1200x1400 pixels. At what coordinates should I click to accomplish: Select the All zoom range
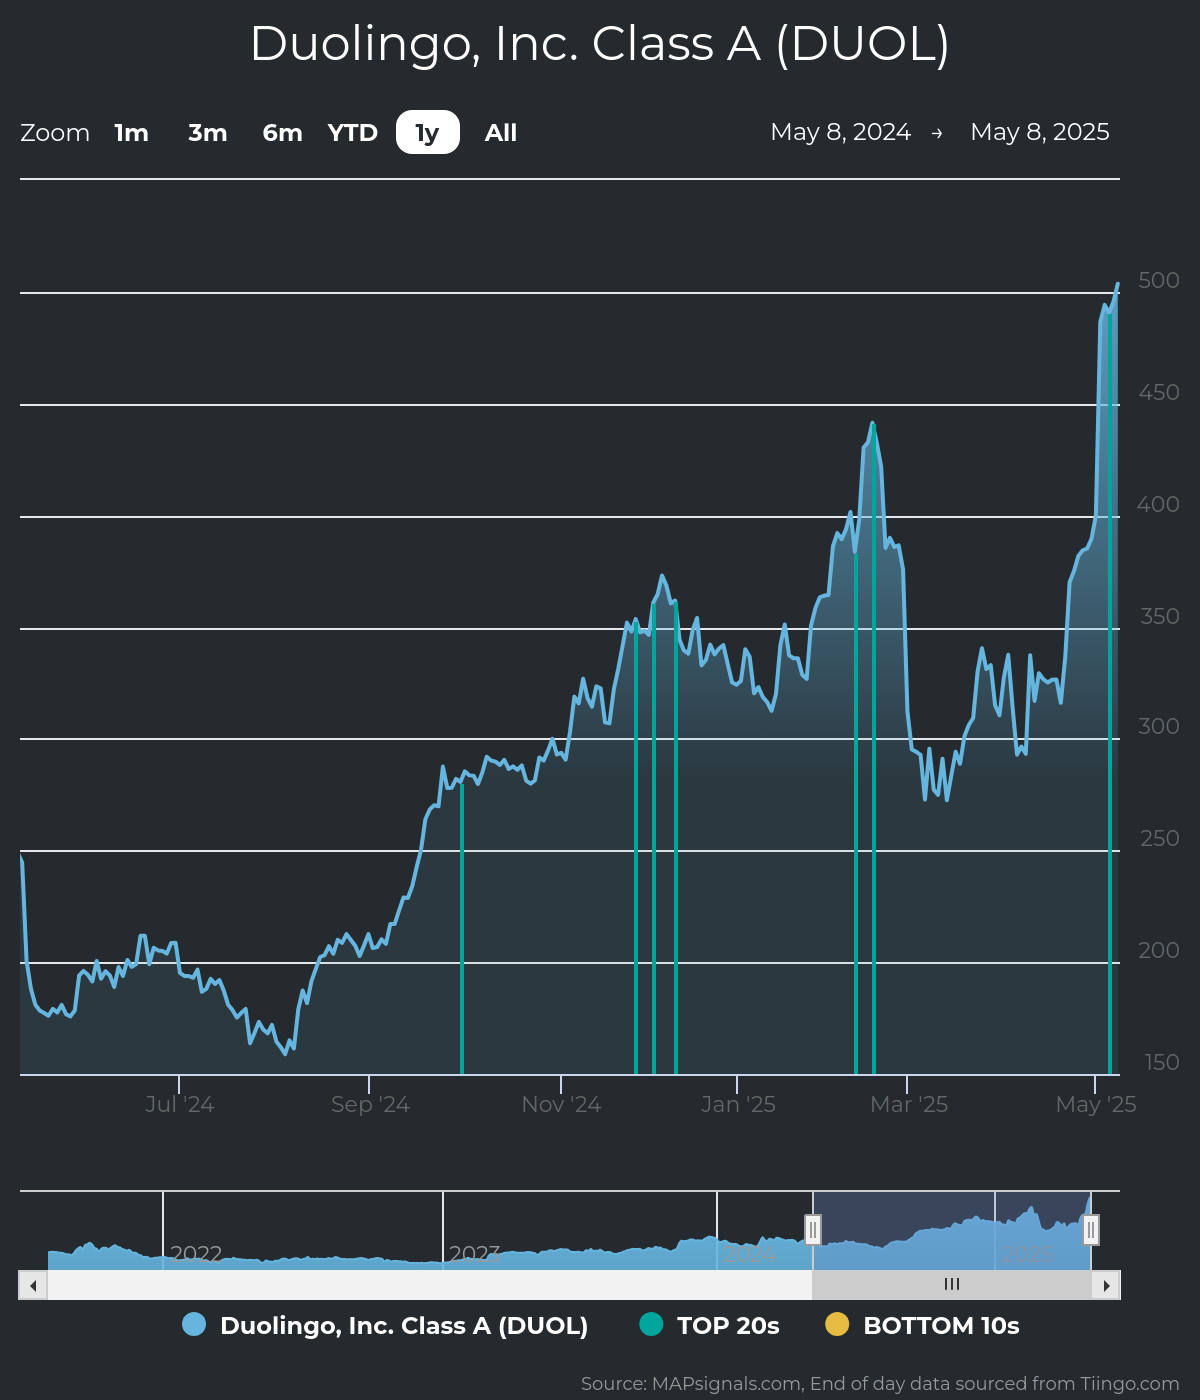(x=501, y=133)
